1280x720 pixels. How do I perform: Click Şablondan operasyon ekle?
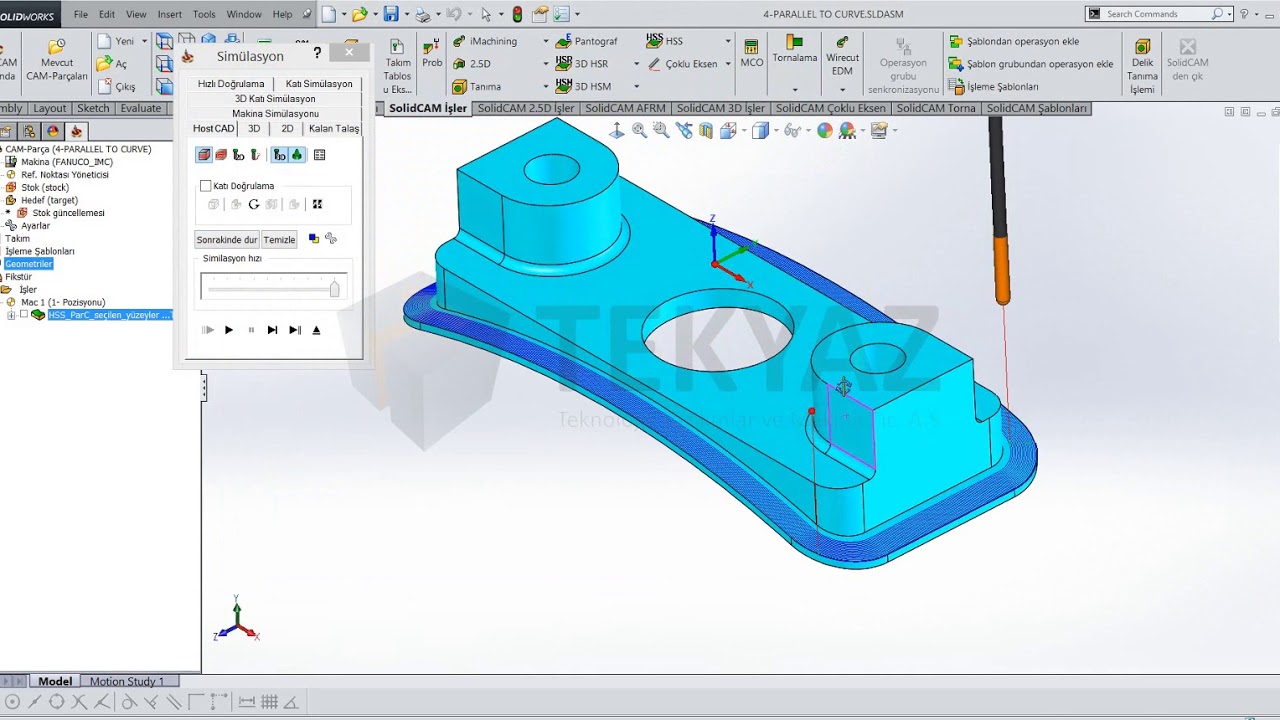click(1014, 42)
